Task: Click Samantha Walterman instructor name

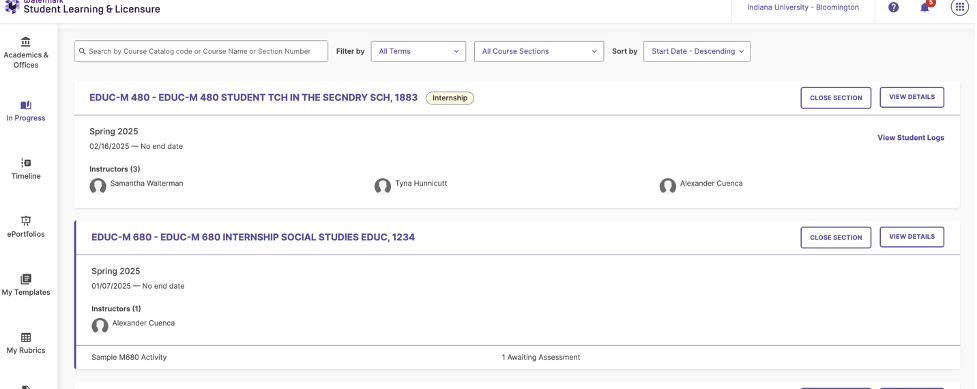Action: coord(146,184)
